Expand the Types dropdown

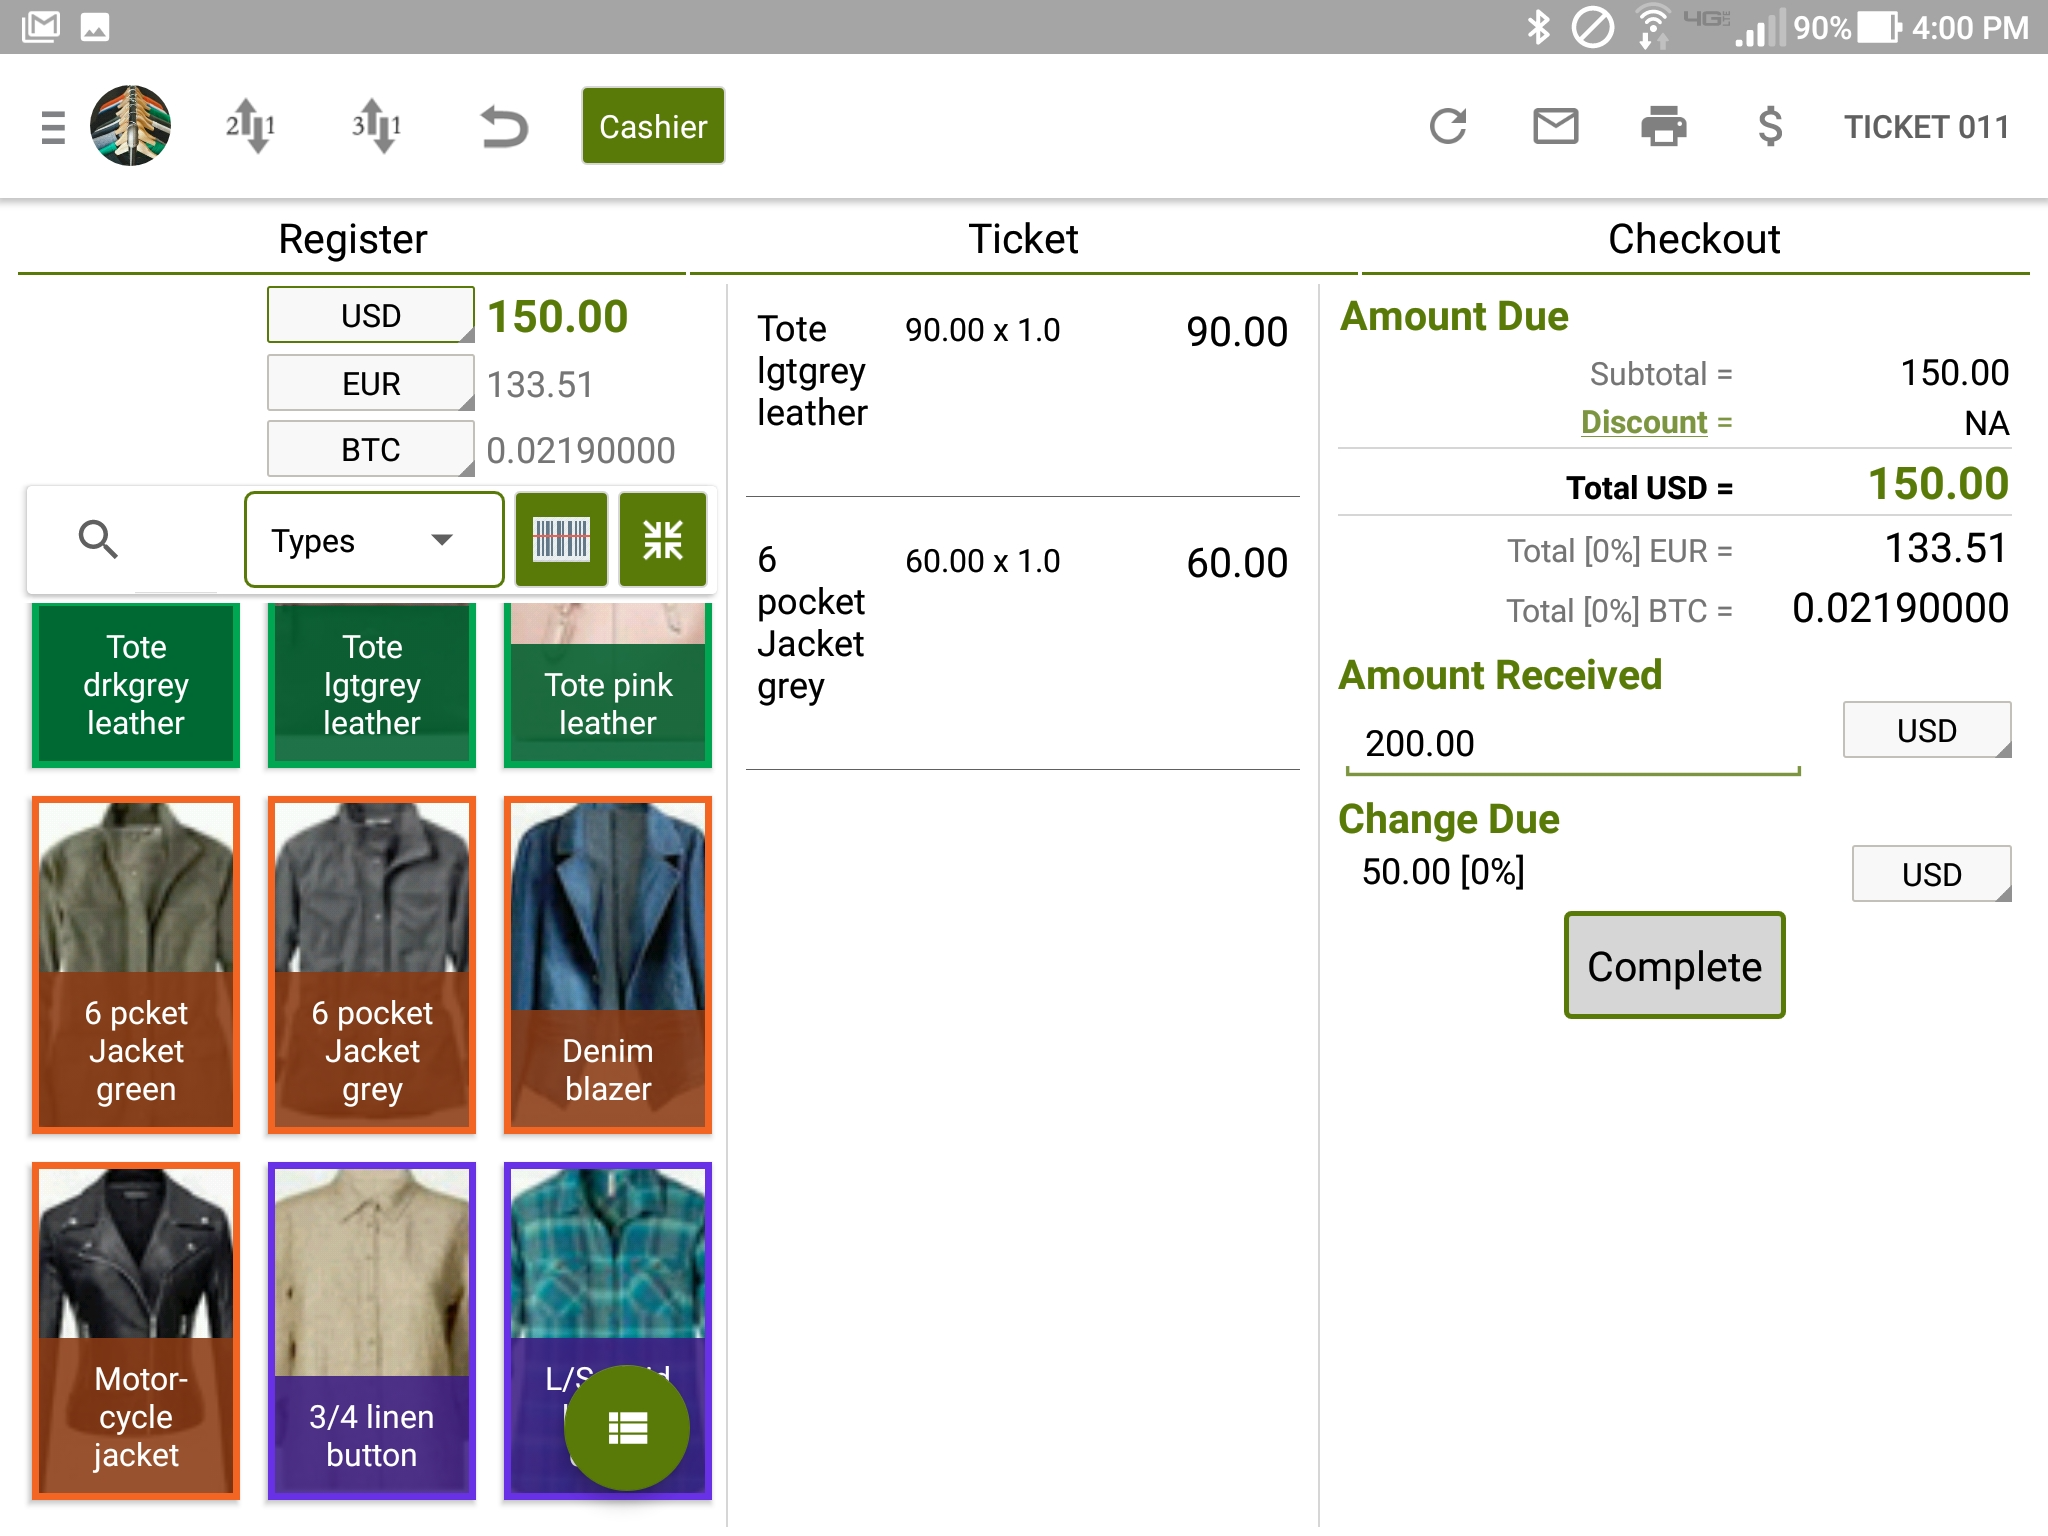point(373,540)
